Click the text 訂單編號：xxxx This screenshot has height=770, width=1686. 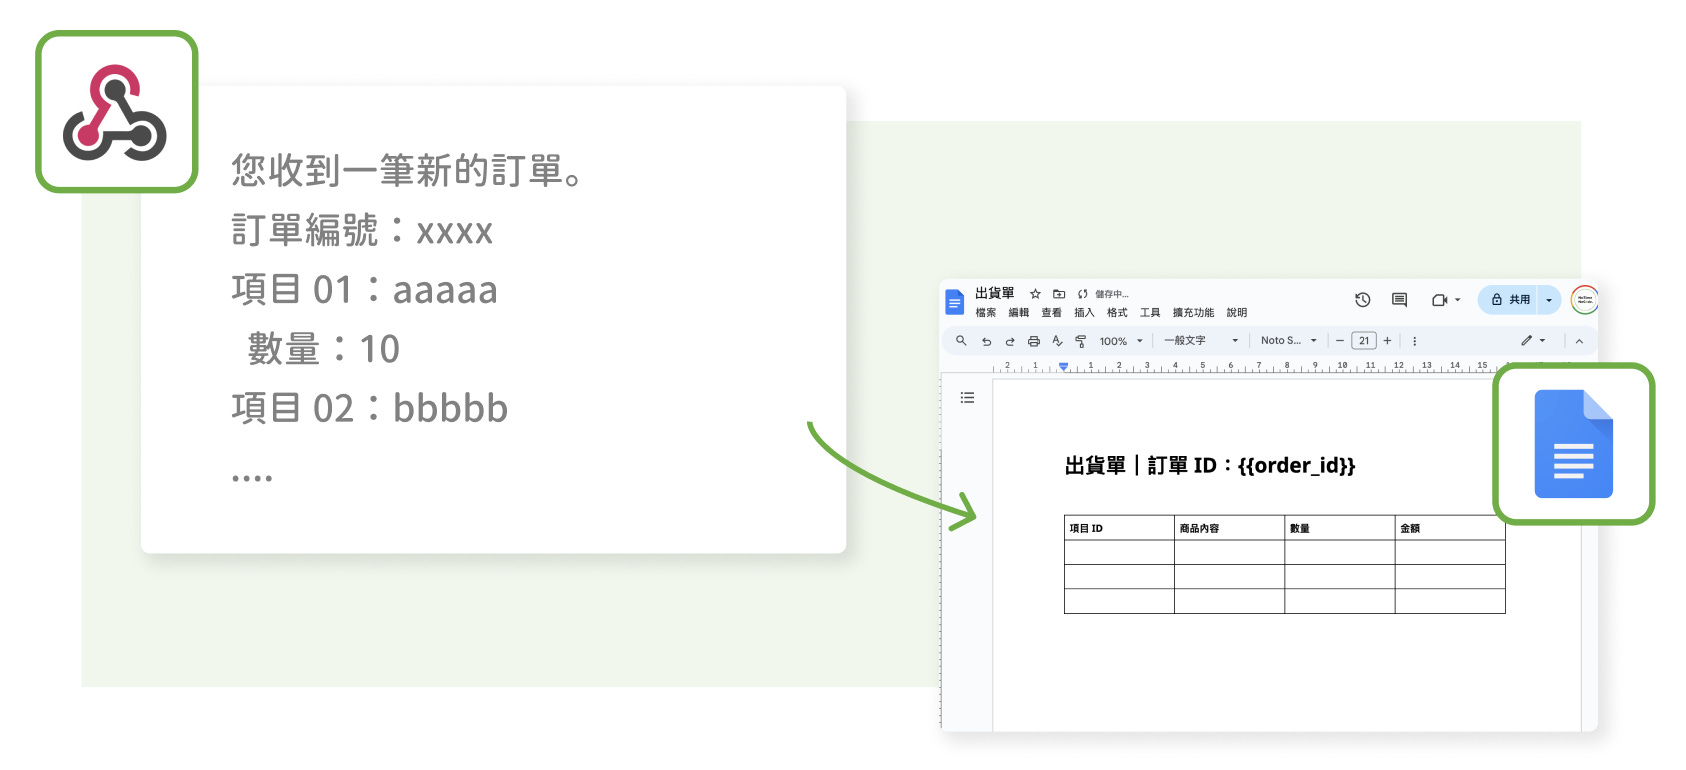pos(362,231)
